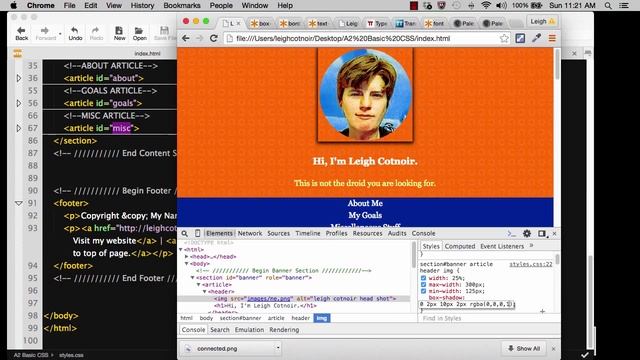The height and width of the screenshot is (360, 640).
Task: Open the Timeline tab in DevTools
Action: (x=308, y=233)
